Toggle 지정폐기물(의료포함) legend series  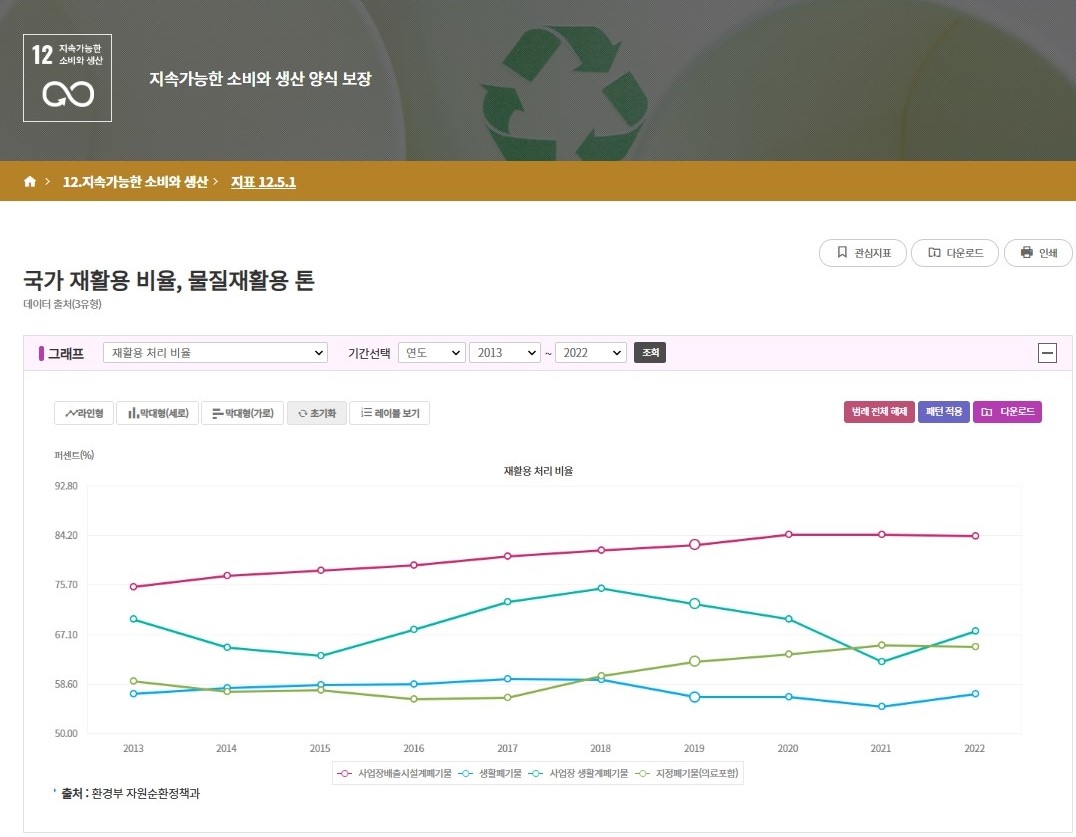(692, 773)
